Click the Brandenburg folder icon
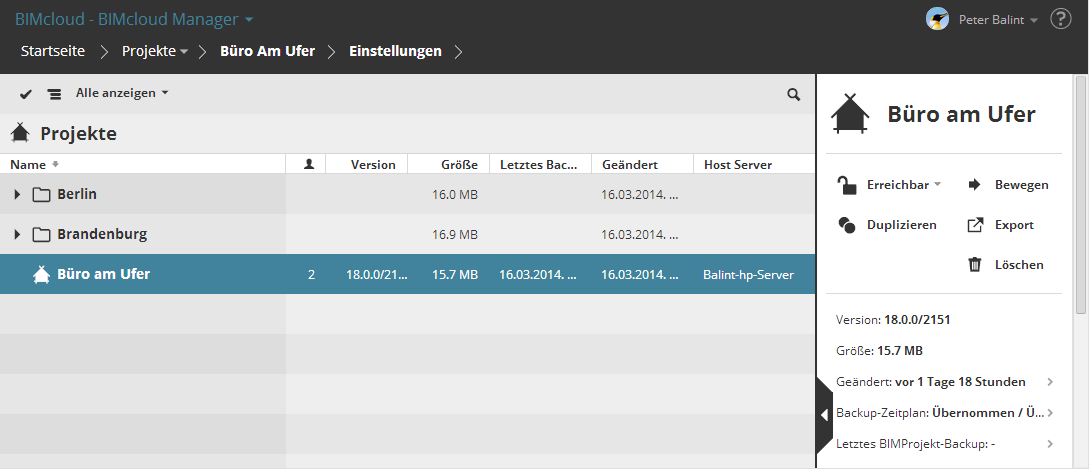This screenshot has height=469, width=1089. (42, 235)
